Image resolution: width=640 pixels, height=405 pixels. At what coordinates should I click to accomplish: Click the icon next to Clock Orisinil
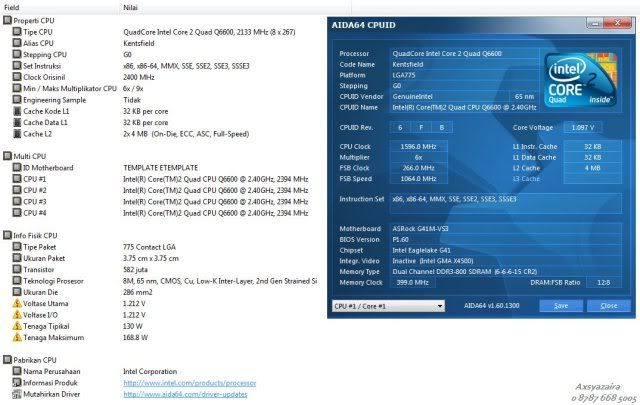pyautogui.click(x=17, y=77)
